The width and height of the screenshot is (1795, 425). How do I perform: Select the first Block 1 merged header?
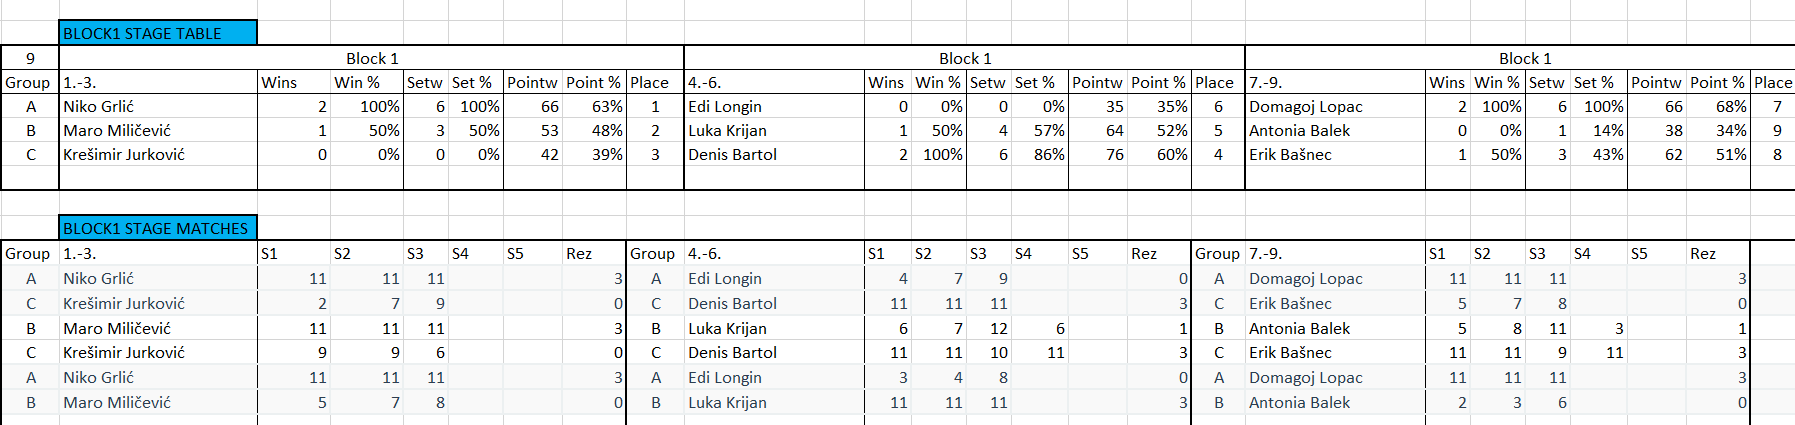pyautogui.click(x=372, y=58)
